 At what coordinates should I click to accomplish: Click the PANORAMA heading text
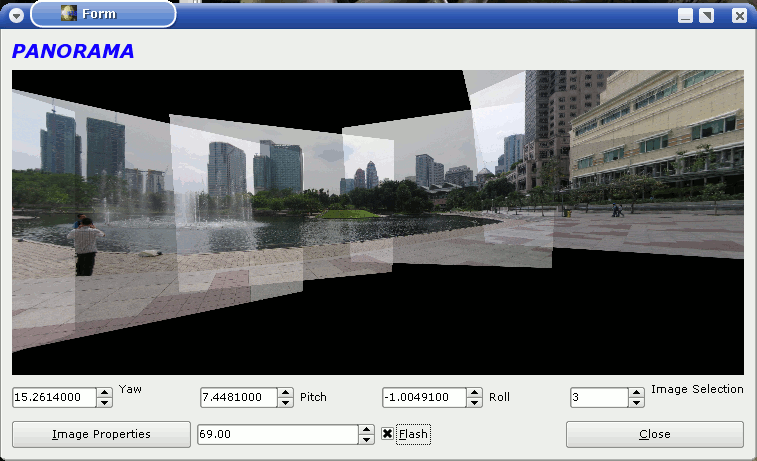73,51
